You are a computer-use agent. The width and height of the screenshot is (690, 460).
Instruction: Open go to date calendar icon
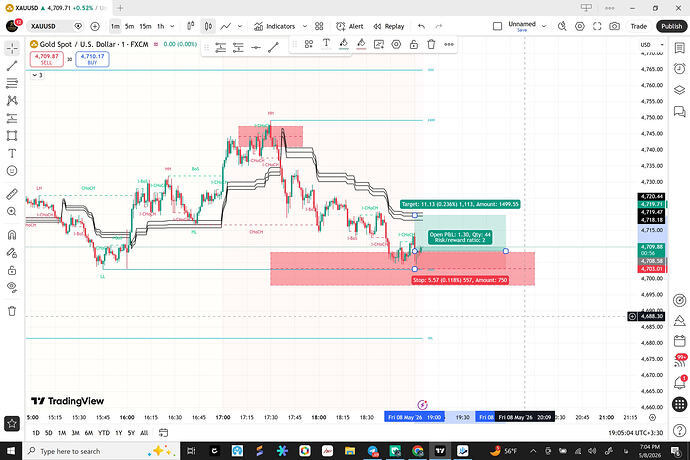[163, 433]
